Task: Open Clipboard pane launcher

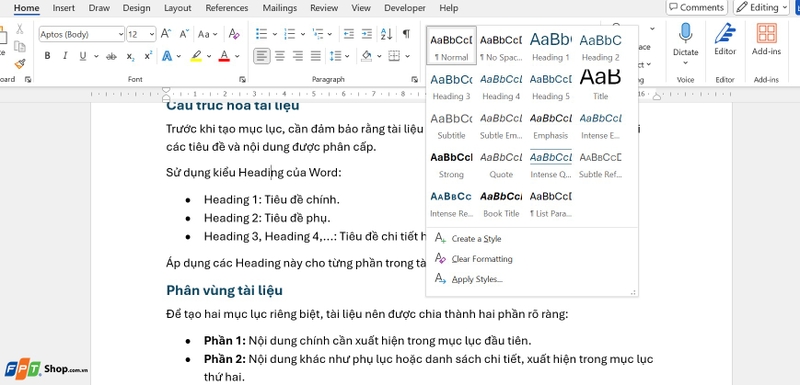Action: pyautogui.click(x=28, y=80)
